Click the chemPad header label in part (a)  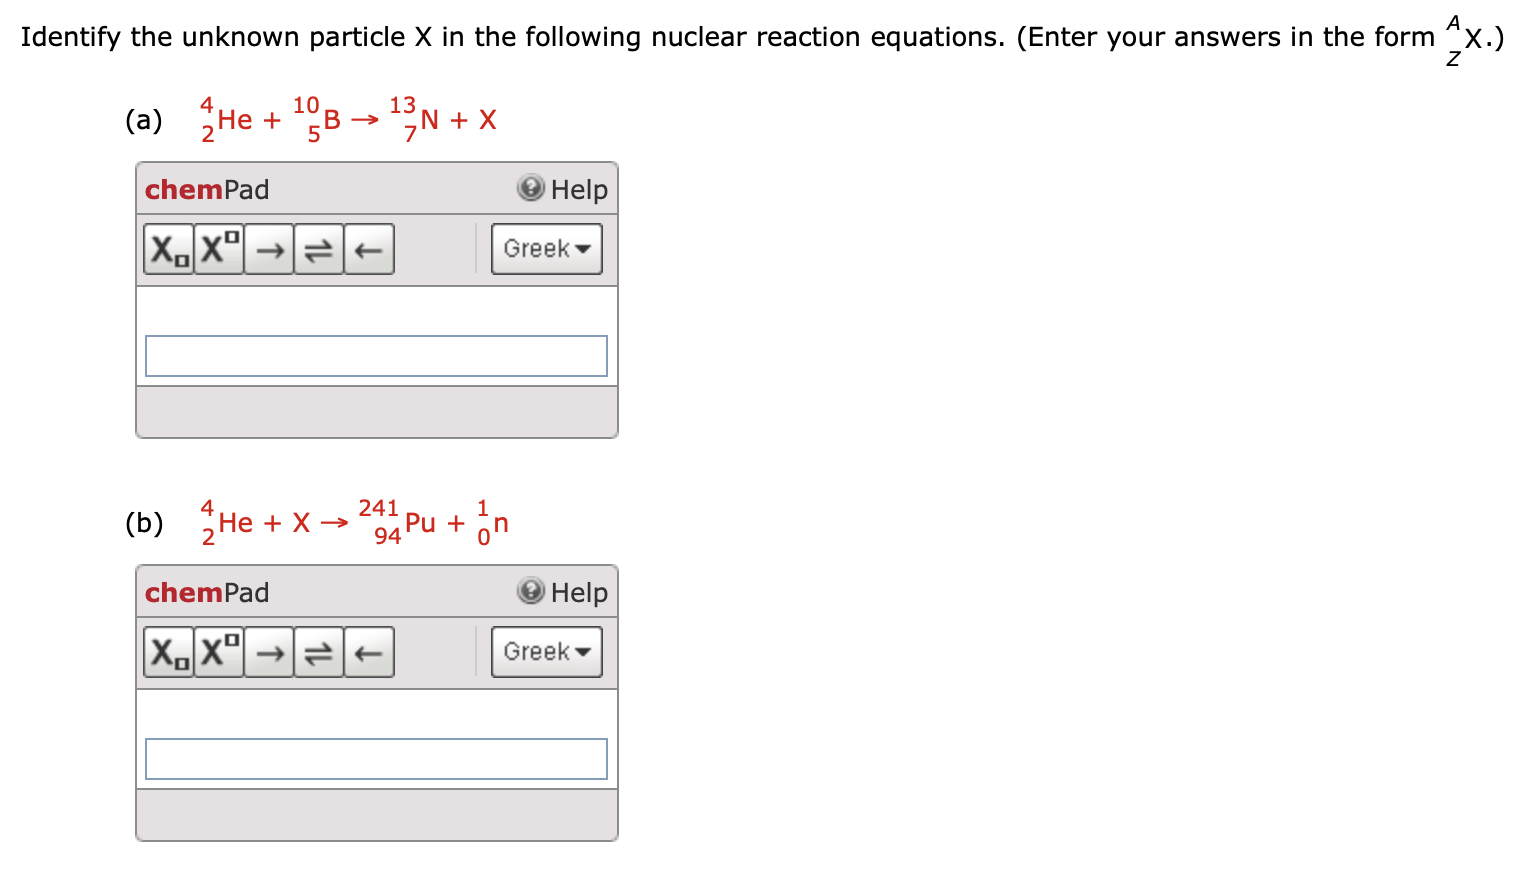click(206, 189)
